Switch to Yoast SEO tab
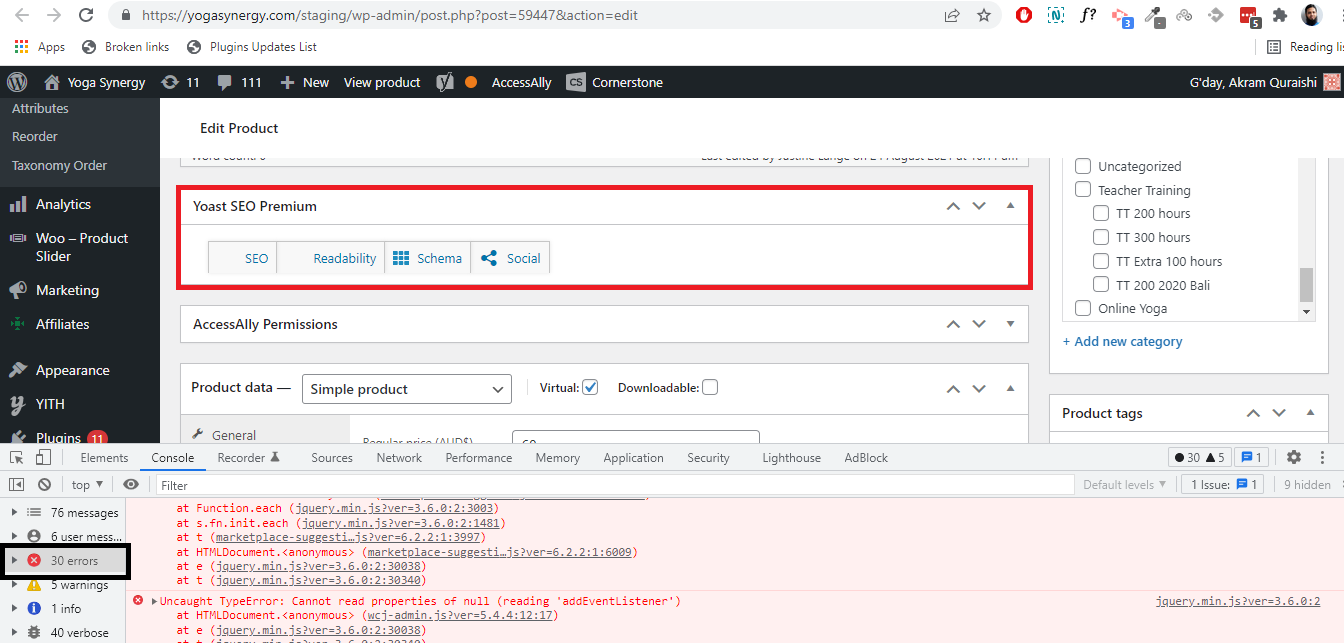The image size is (1344, 643). (243, 258)
